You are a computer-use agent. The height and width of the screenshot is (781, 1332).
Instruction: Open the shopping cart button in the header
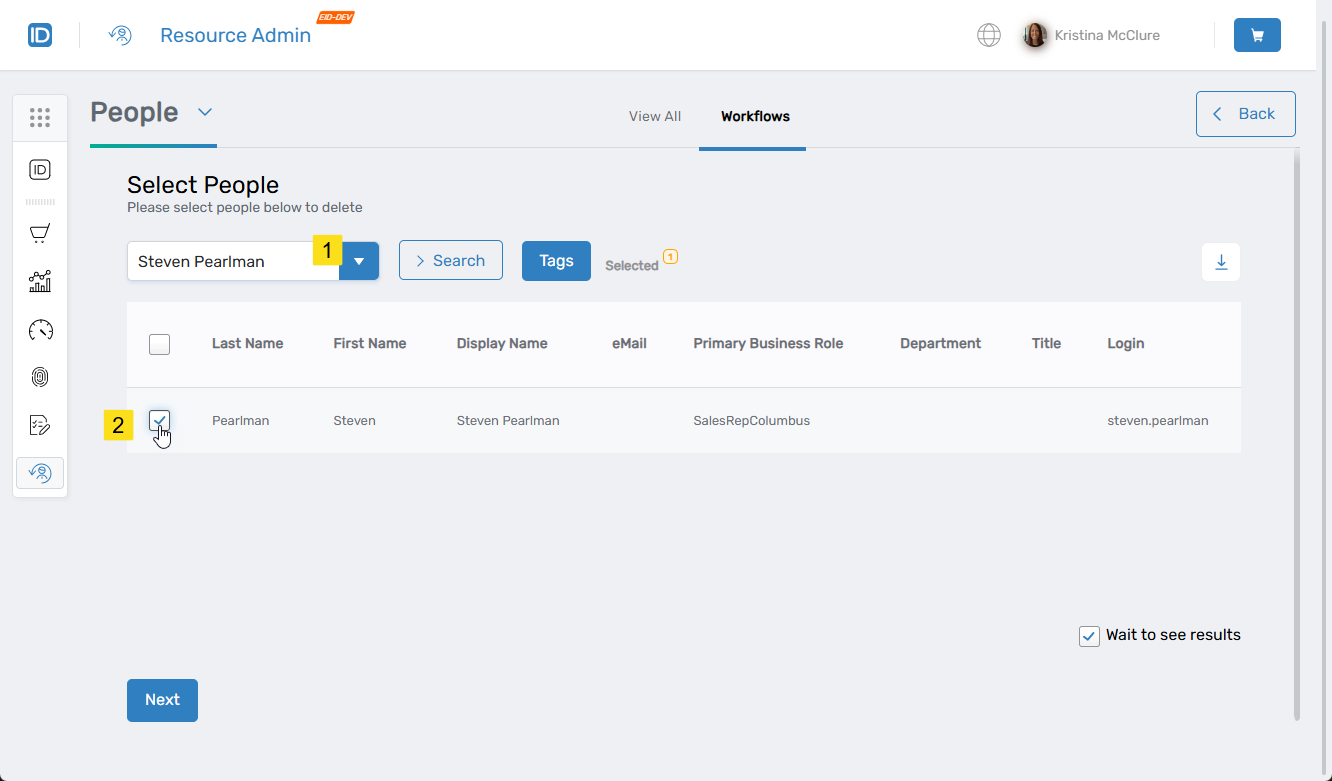[x=1257, y=35]
